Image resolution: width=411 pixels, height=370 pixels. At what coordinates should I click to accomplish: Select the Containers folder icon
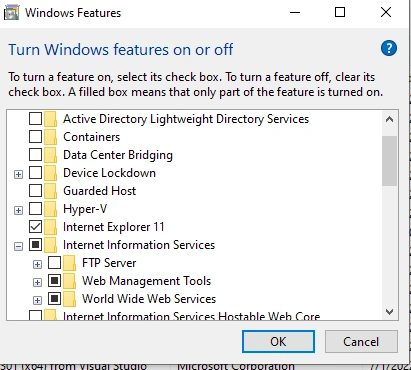[x=50, y=137]
